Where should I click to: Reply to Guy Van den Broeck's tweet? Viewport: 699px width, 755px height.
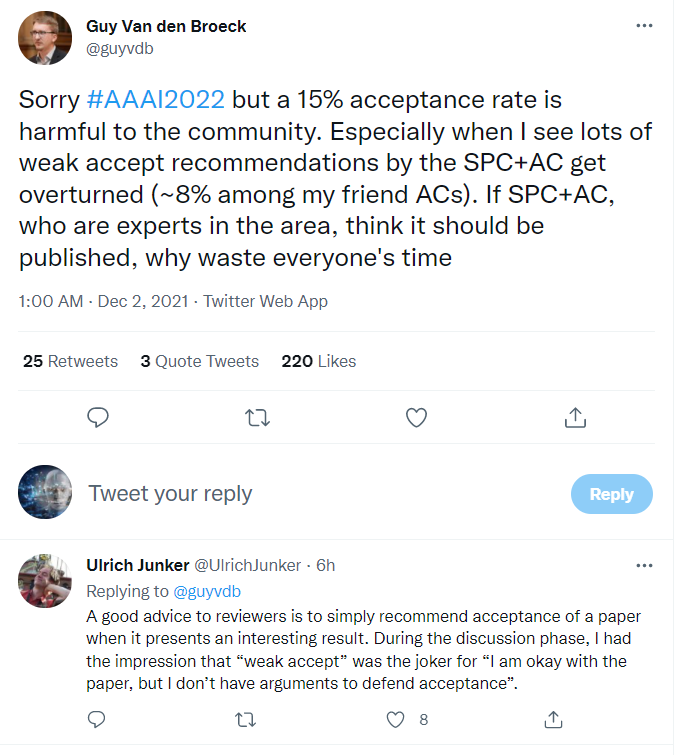(97, 417)
